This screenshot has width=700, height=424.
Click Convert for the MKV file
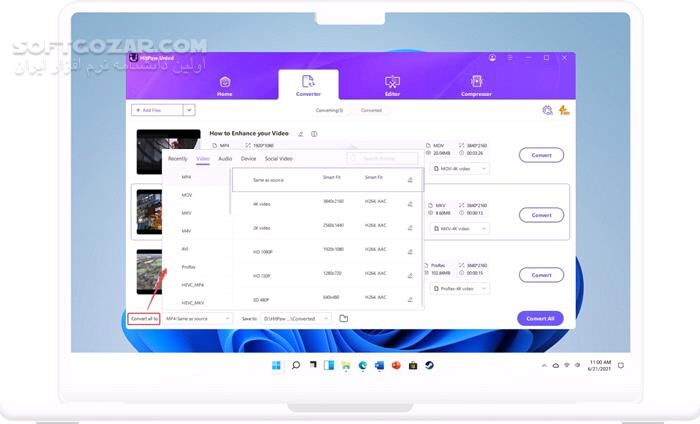coord(541,215)
